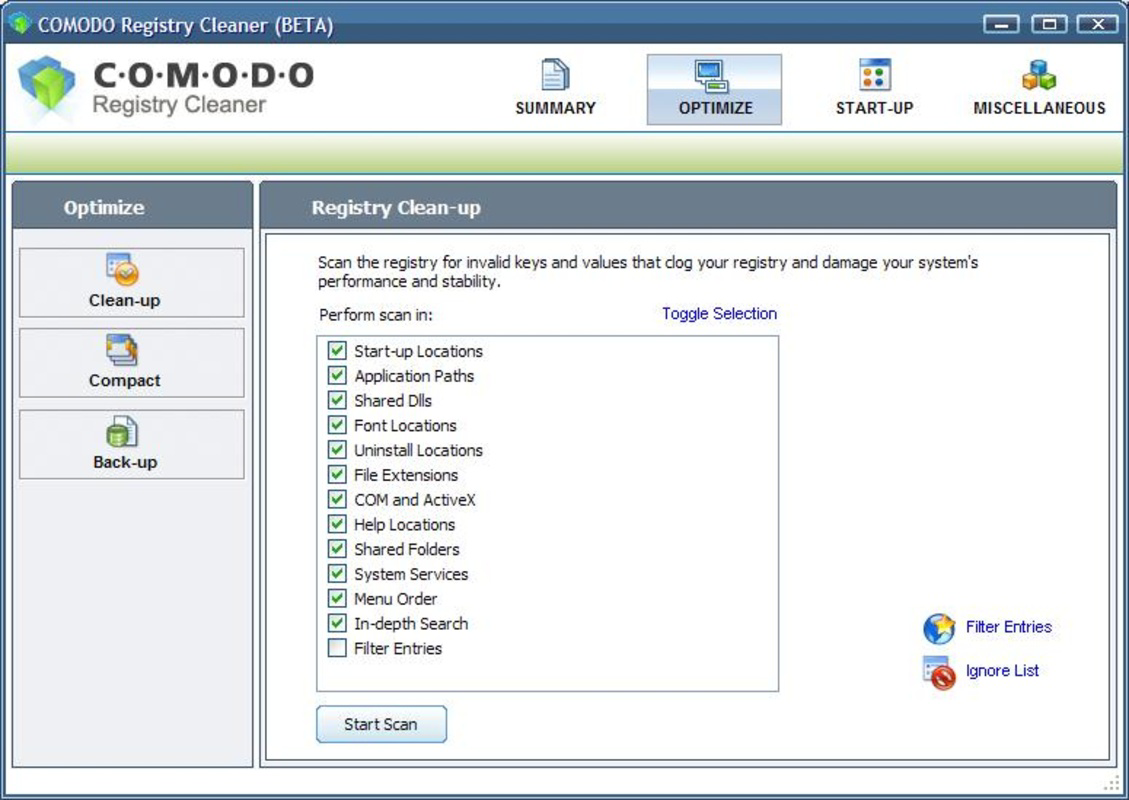
Task: Click the Toggle Selection link
Action: click(x=719, y=314)
